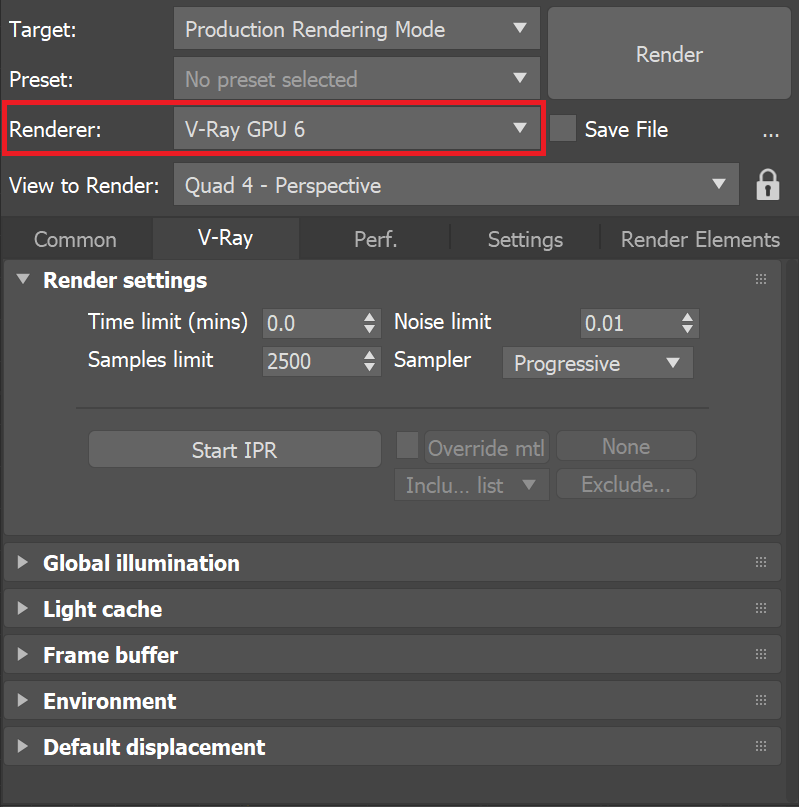The image size is (799, 807).
Task: Click the Default displacement rollout grip icon
Action: (x=761, y=746)
